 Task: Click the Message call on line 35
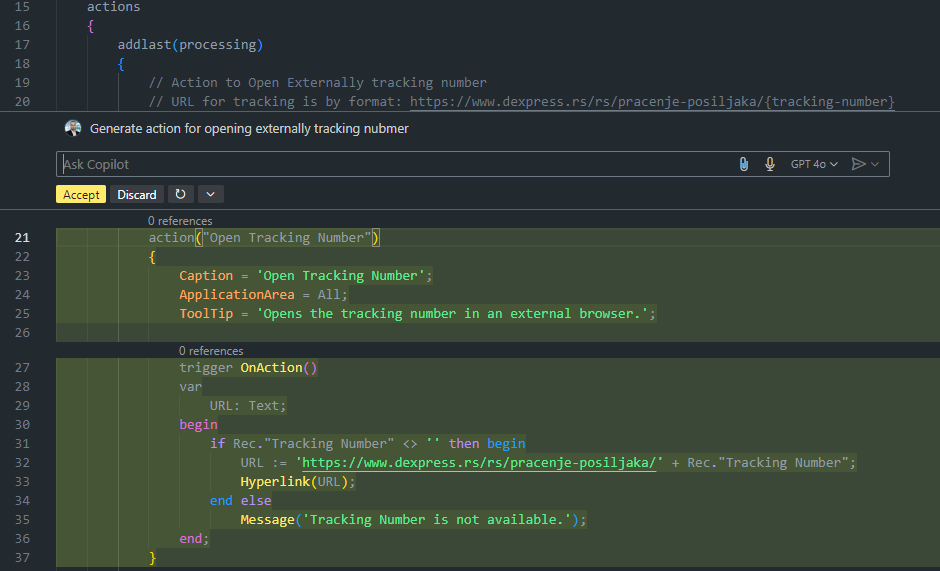(x=413, y=519)
